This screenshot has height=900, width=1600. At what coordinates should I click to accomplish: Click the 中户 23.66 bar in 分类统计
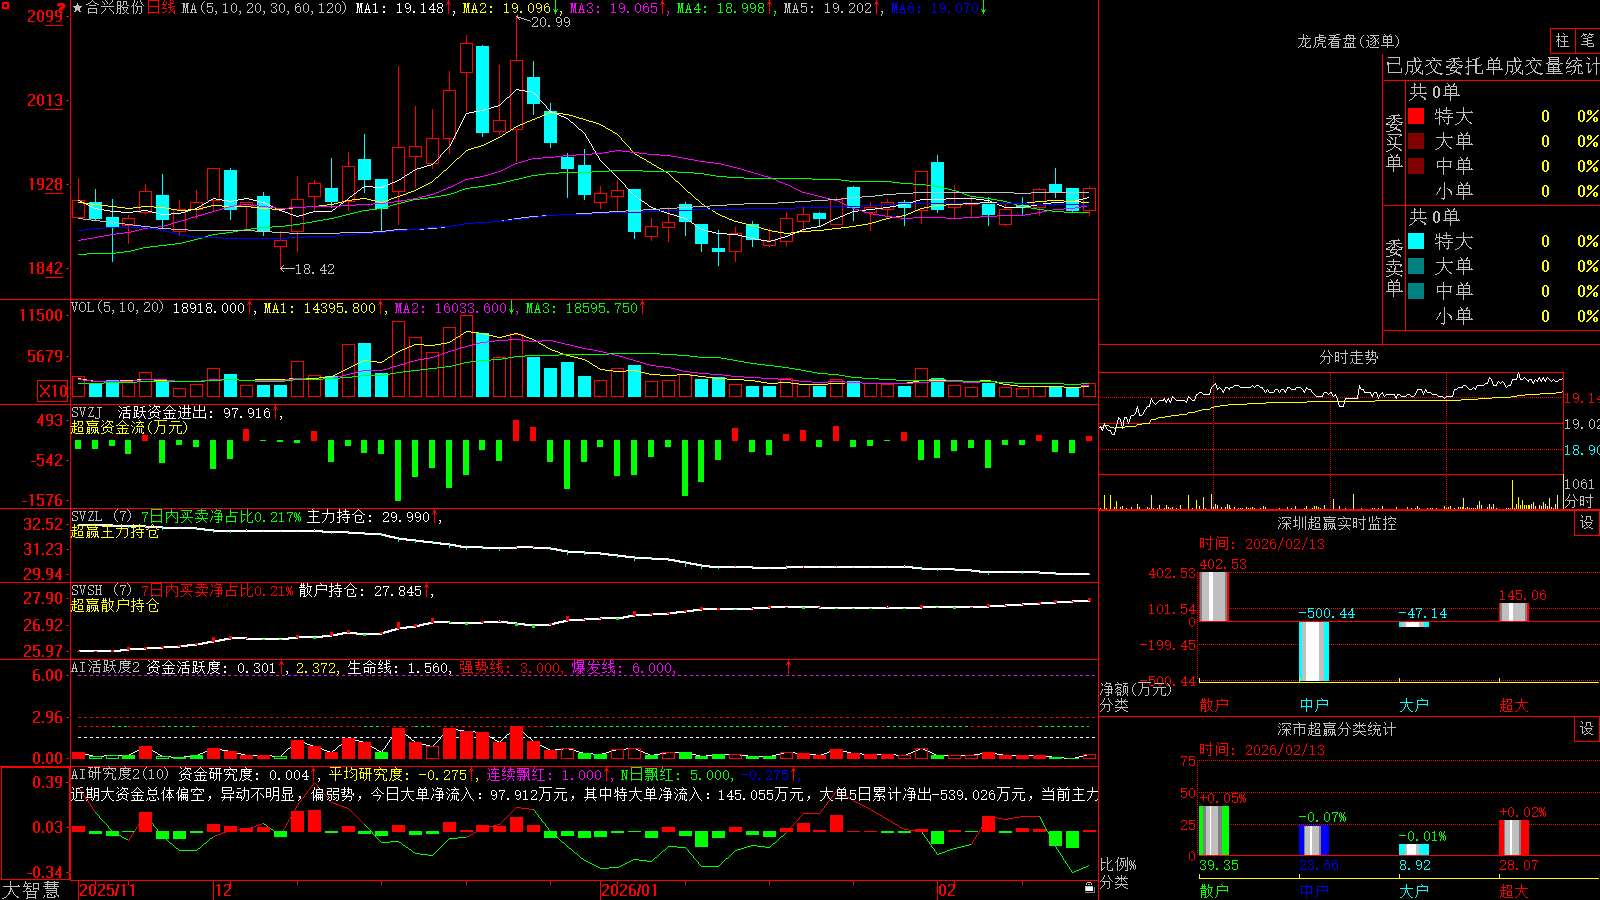(1314, 840)
